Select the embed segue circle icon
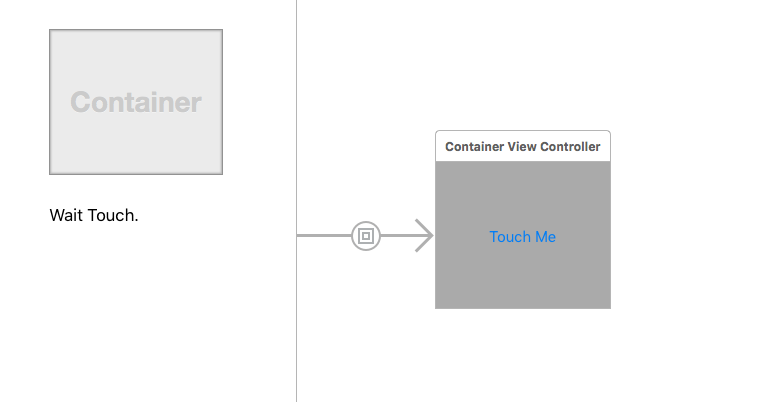 point(365,236)
